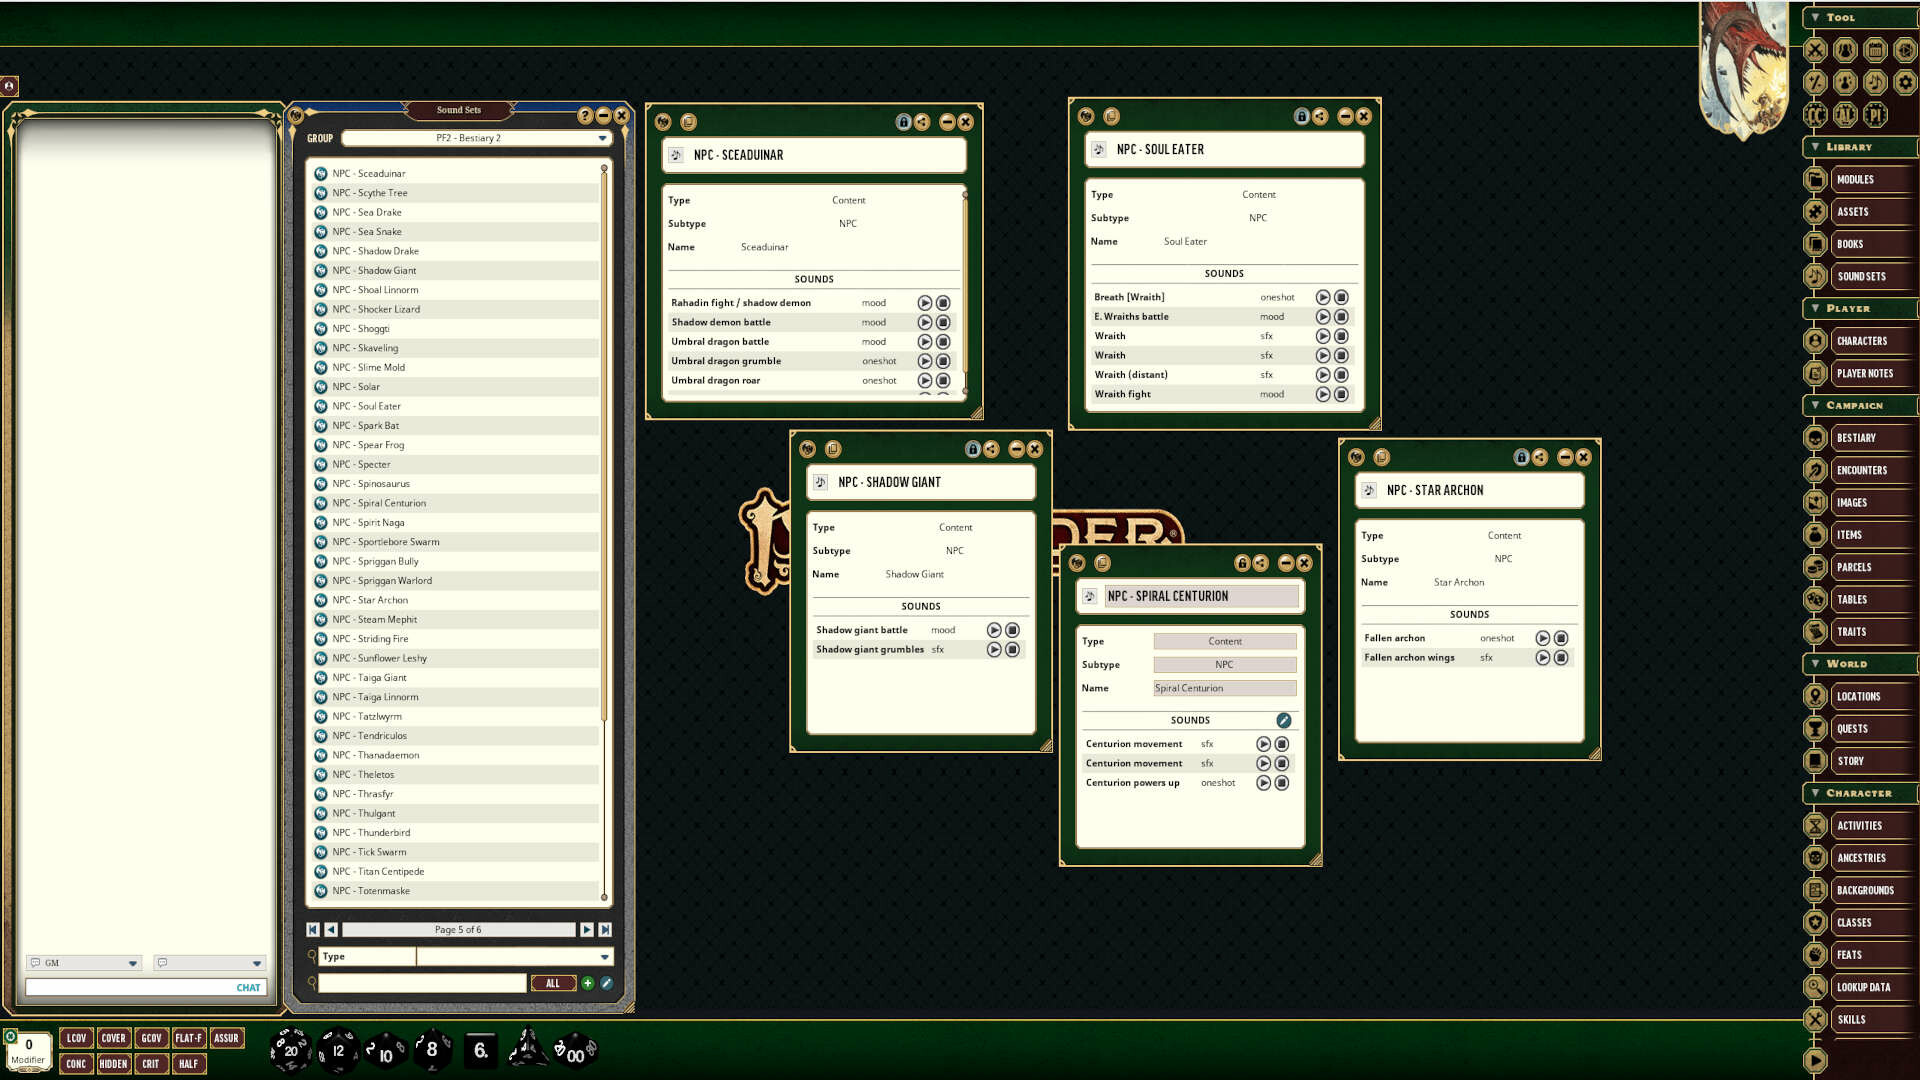Viewport: 1920px width, 1080px height.
Task: Open the Calendar tool
Action: (x=1875, y=50)
